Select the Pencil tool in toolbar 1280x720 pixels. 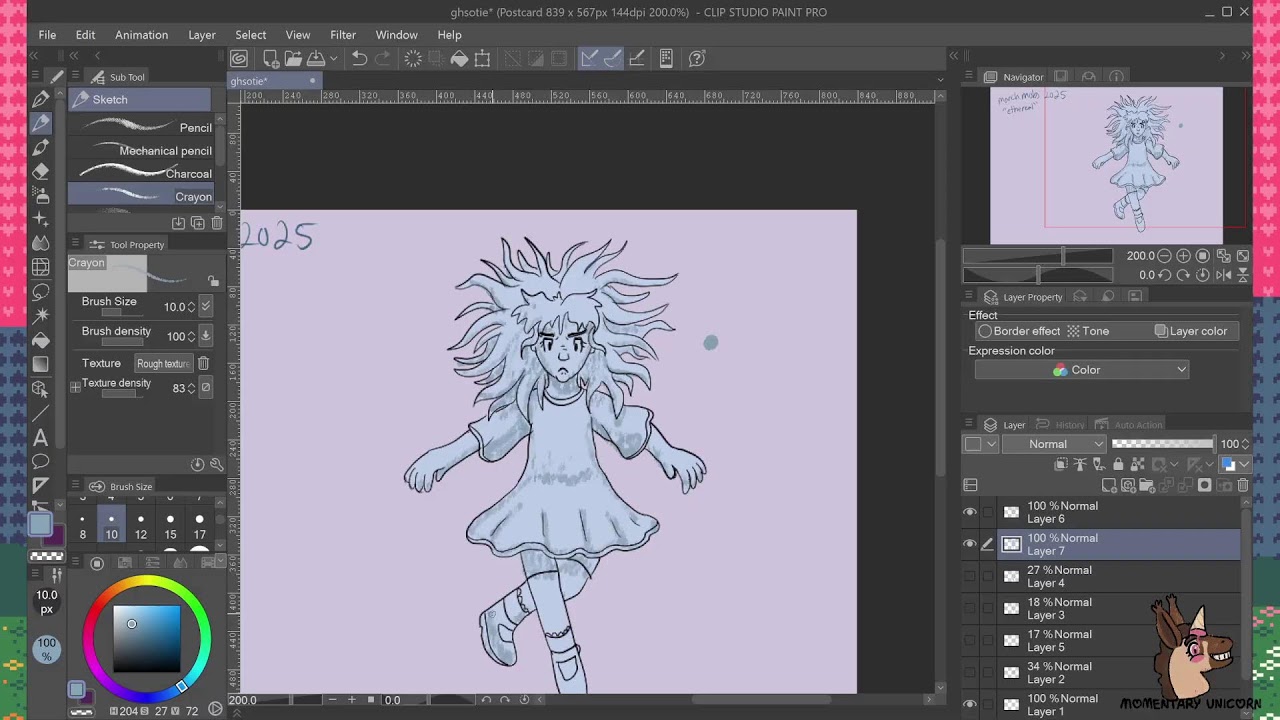click(x=41, y=123)
